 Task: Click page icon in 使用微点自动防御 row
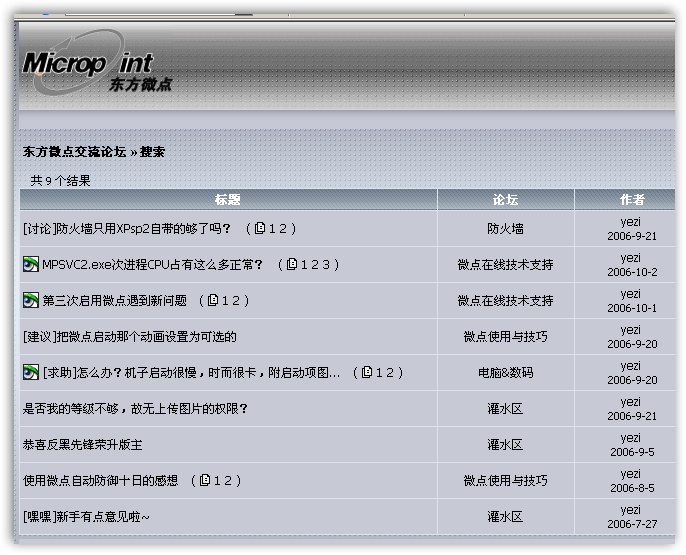pyautogui.click(x=205, y=480)
